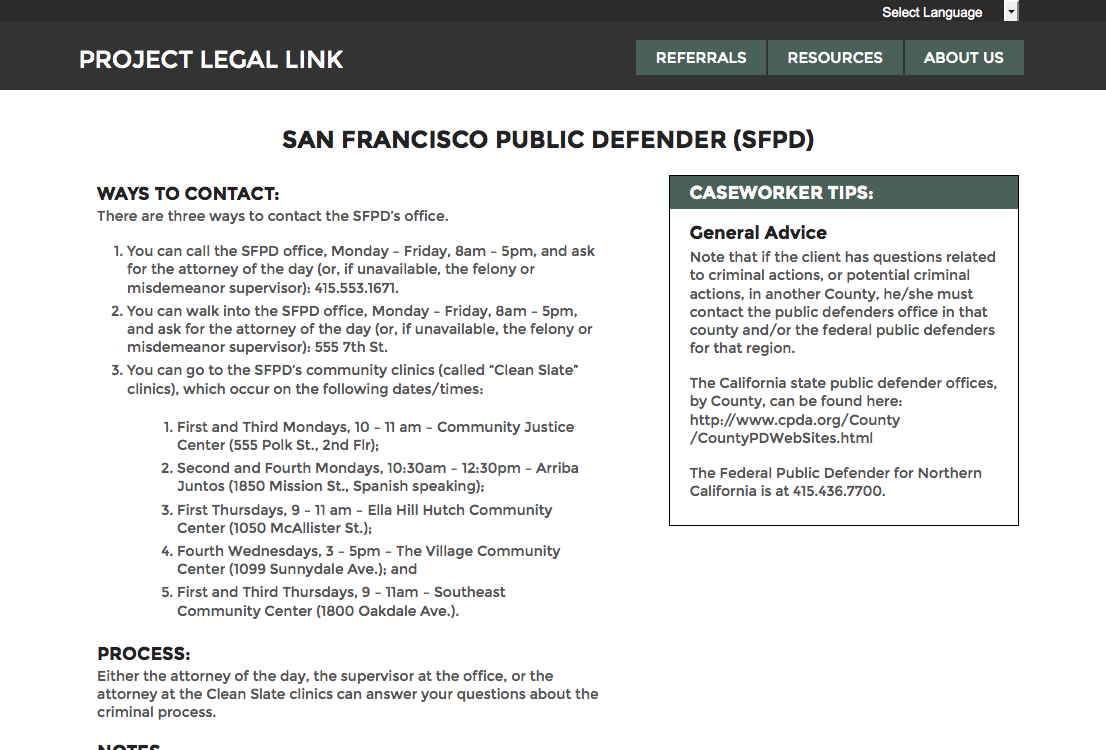Click the language dropdown arrow button
Viewport: 1106px width, 750px height.
click(x=1011, y=12)
